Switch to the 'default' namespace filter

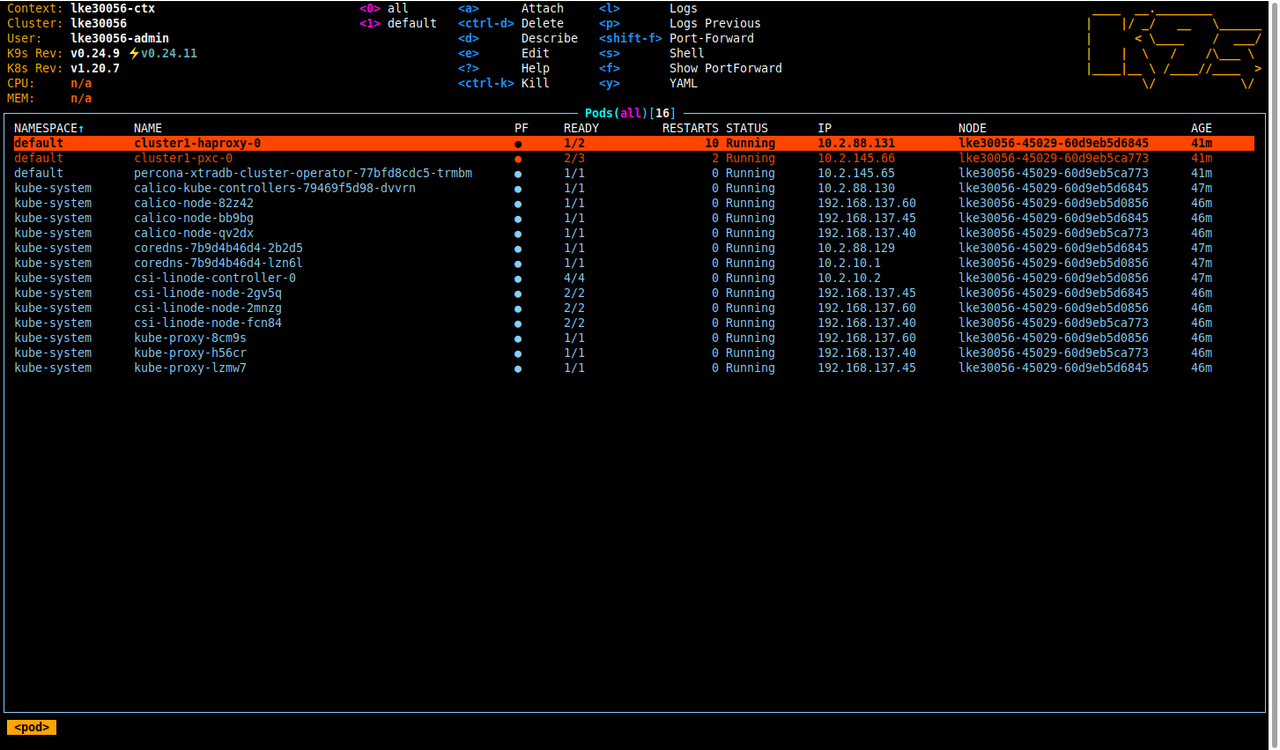click(398, 23)
